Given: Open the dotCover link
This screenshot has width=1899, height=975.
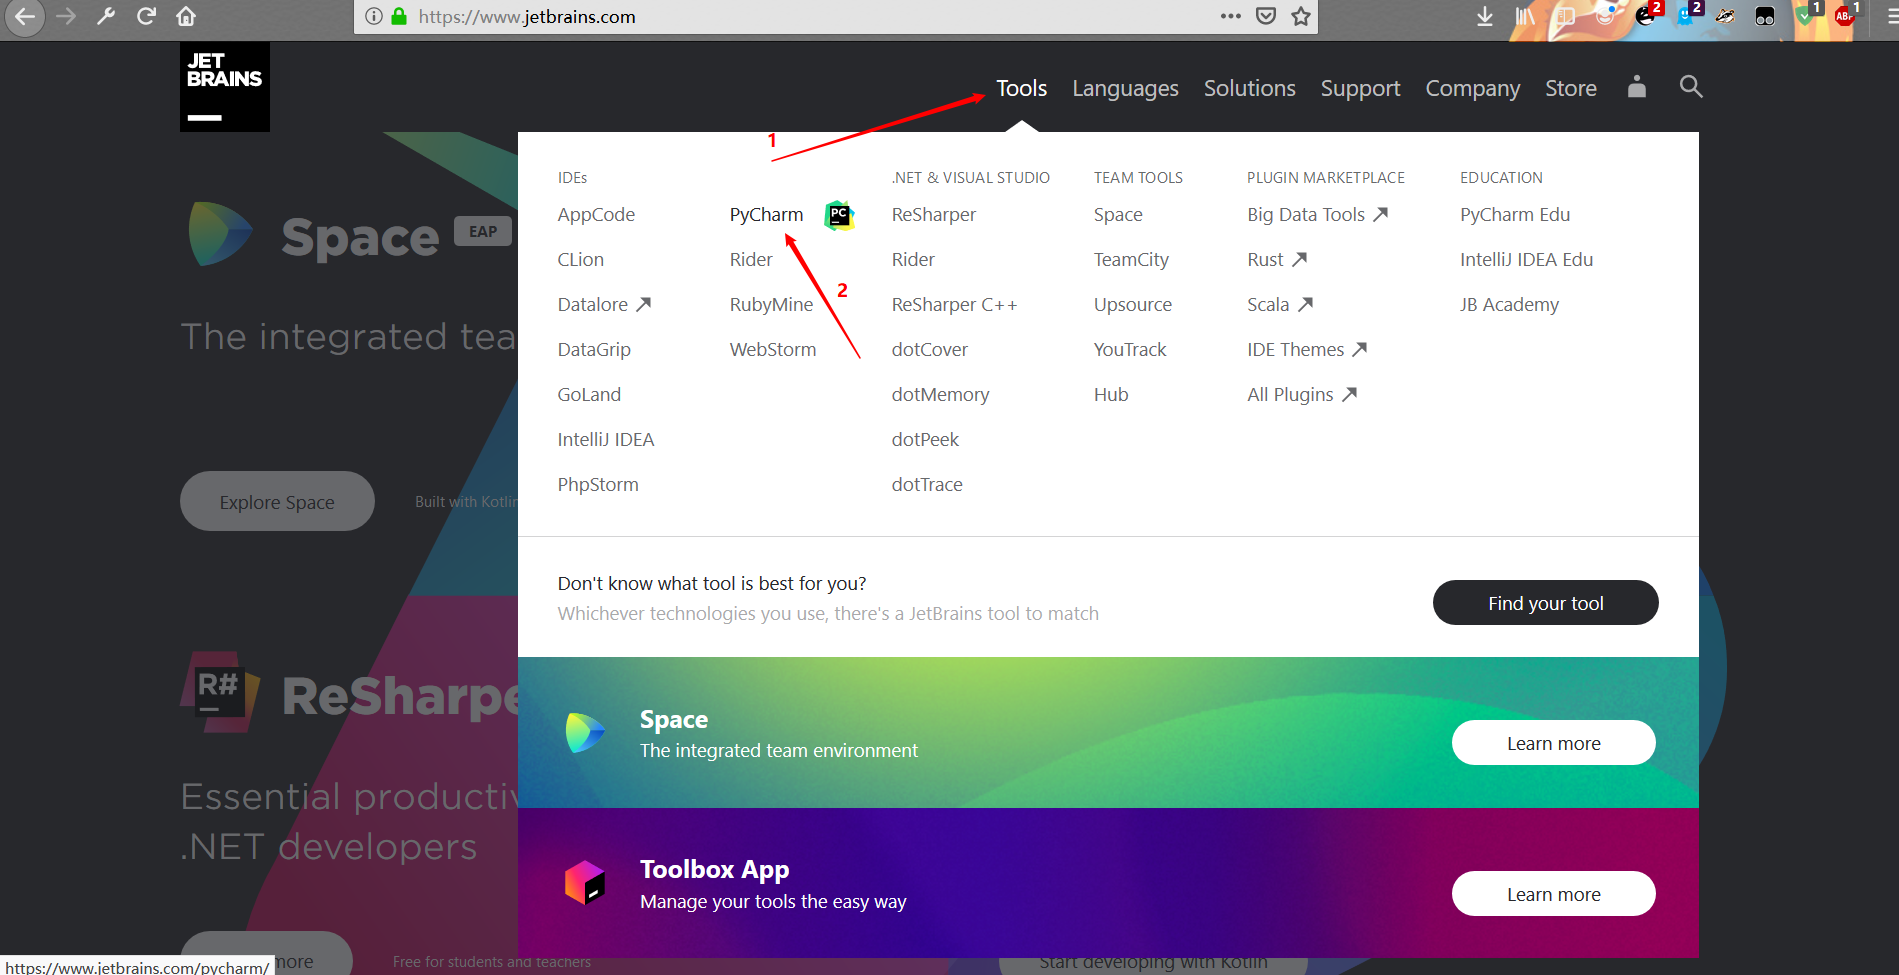Looking at the screenshot, I should (x=929, y=349).
